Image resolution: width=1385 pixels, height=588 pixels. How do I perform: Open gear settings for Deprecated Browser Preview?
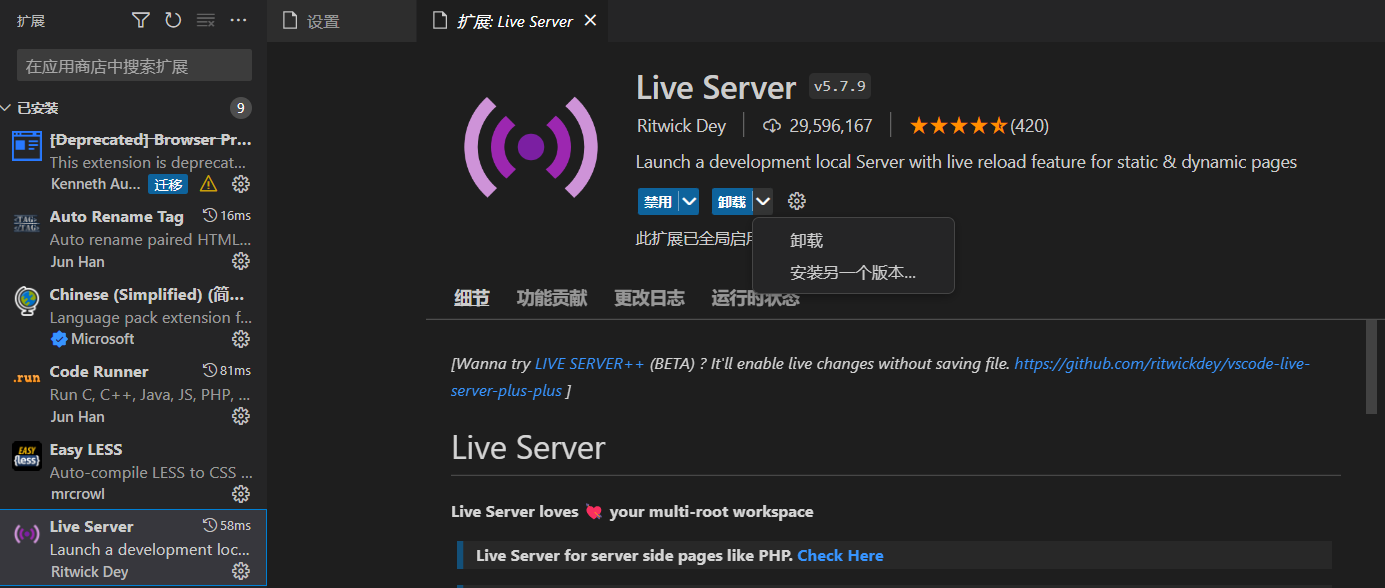[241, 184]
